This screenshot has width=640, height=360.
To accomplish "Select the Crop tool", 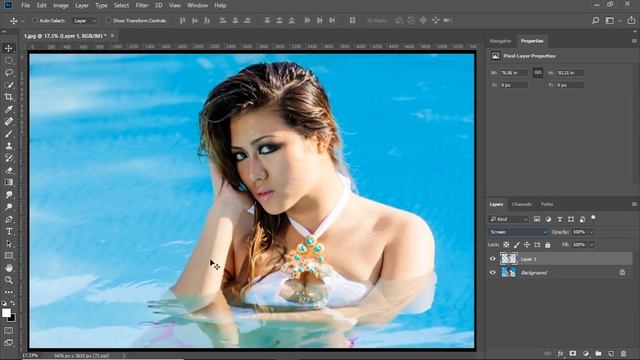I will [x=9, y=97].
